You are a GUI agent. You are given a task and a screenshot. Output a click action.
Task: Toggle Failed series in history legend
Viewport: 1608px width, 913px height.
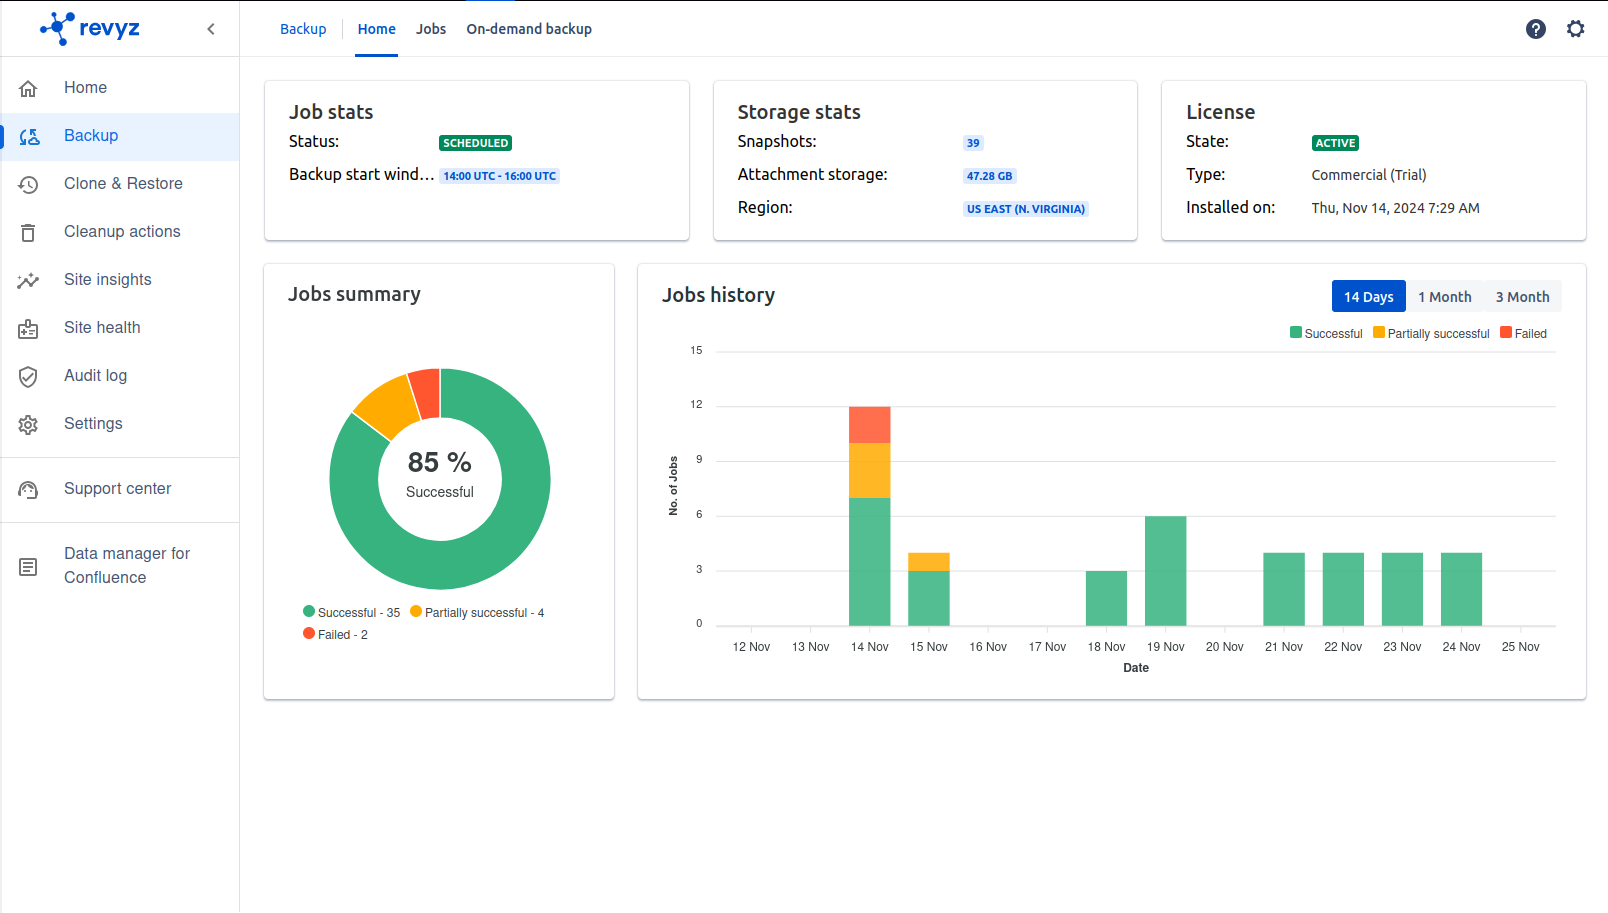(x=1523, y=334)
